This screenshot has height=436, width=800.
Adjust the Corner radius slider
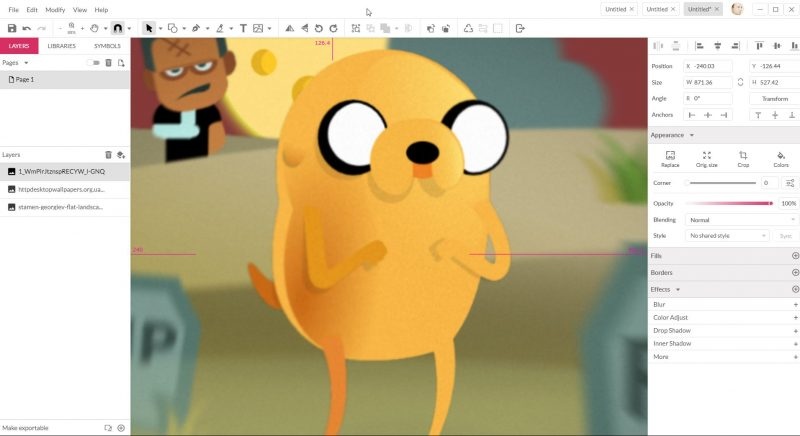tap(720, 183)
